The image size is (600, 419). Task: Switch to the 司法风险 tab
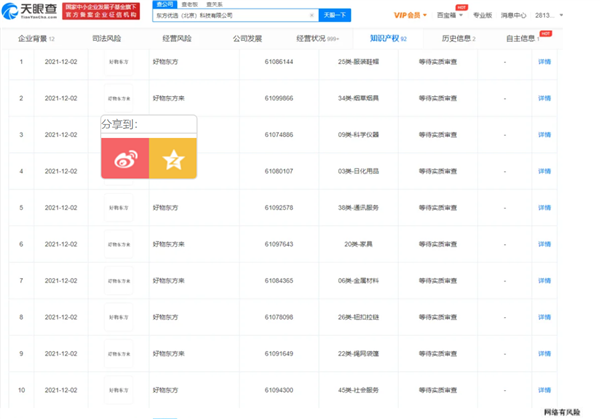coord(107,39)
